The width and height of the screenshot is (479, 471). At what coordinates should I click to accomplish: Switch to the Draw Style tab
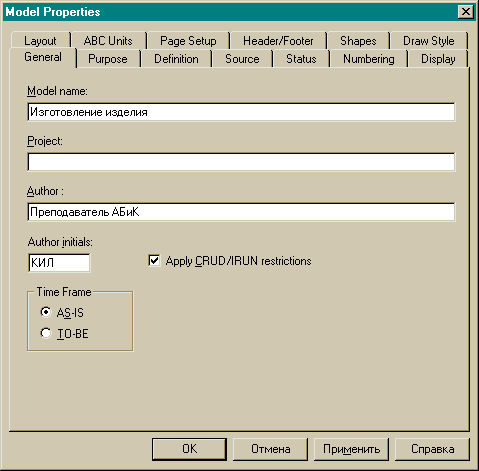pyautogui.click(x=429, y=41)
